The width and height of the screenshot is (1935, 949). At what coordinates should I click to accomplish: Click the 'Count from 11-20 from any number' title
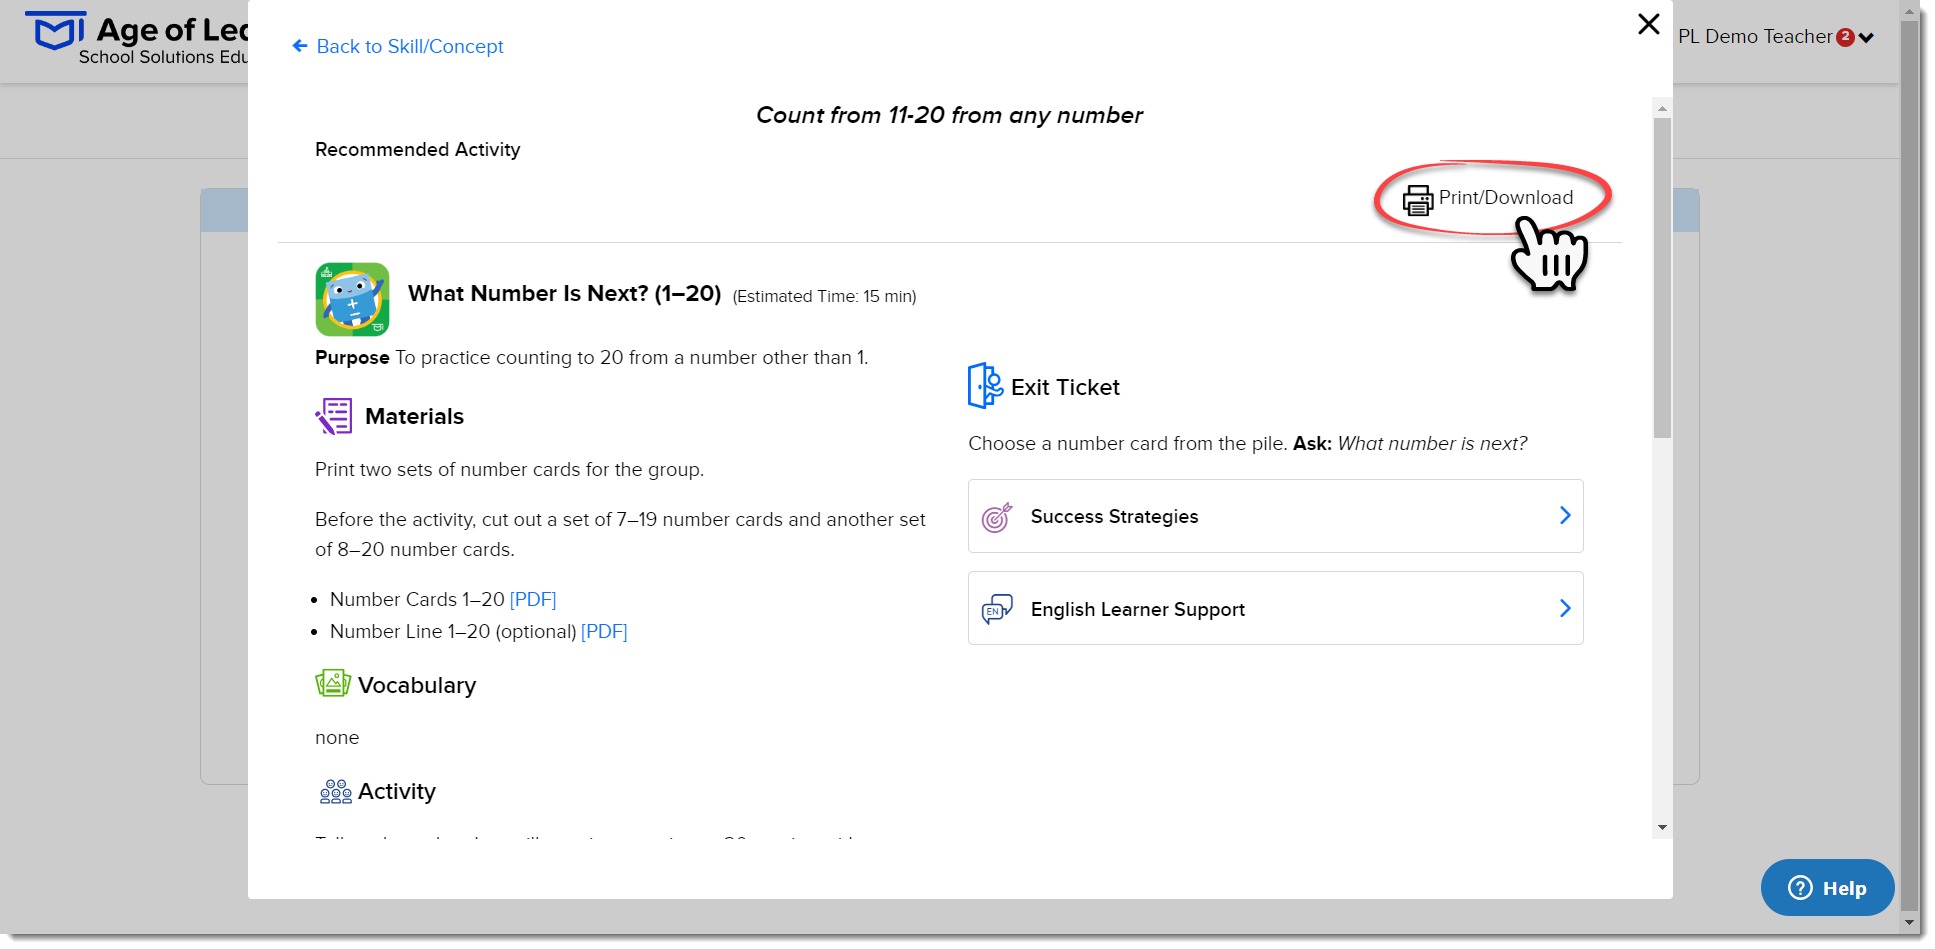pyautogui.click(x=949, y=115)
